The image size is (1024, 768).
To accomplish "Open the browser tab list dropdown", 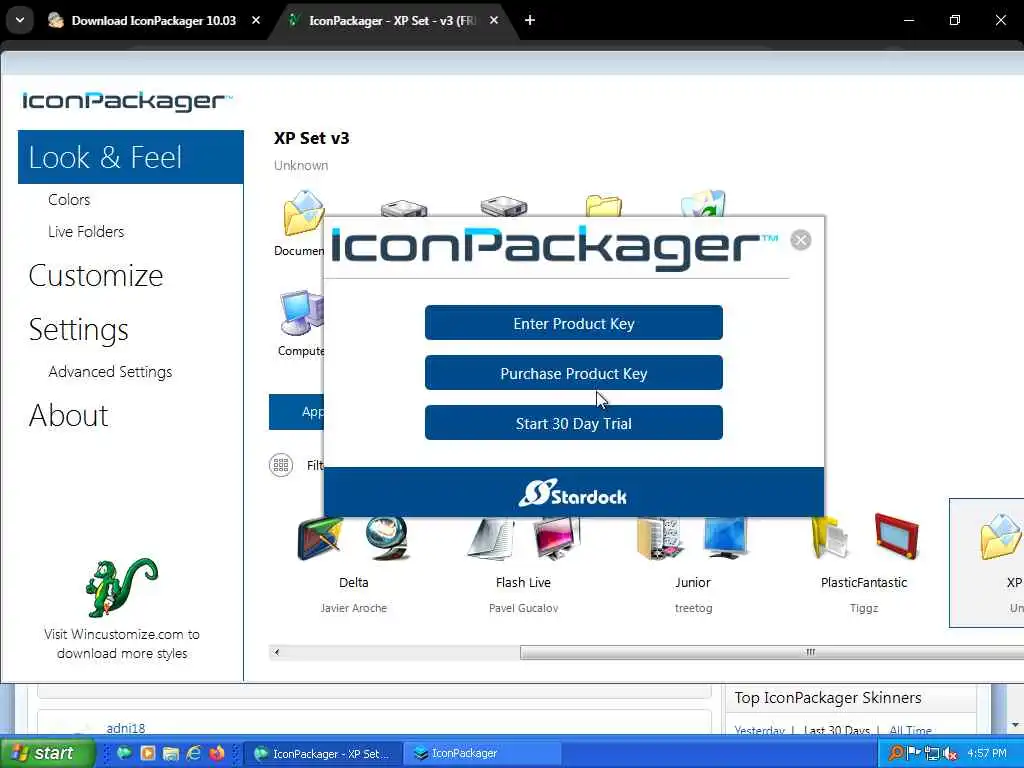I will click(20, 20).
